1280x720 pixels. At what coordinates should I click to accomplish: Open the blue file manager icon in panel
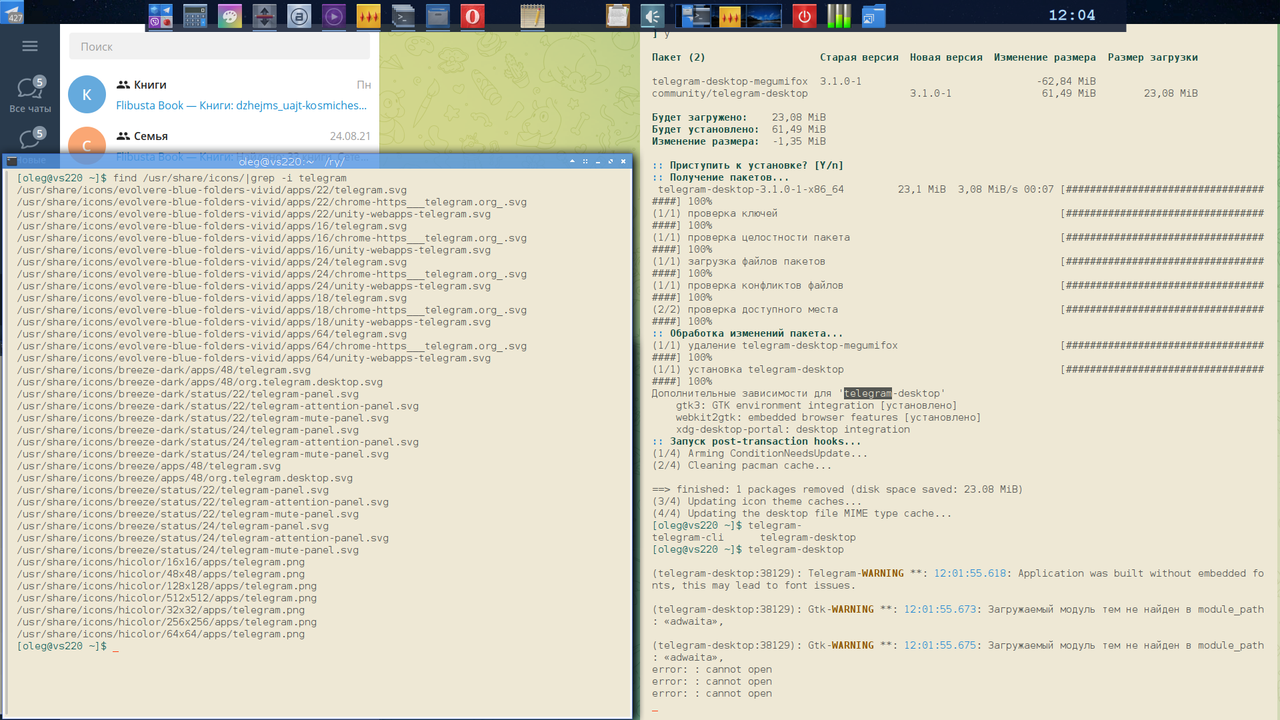coord(437,16)
